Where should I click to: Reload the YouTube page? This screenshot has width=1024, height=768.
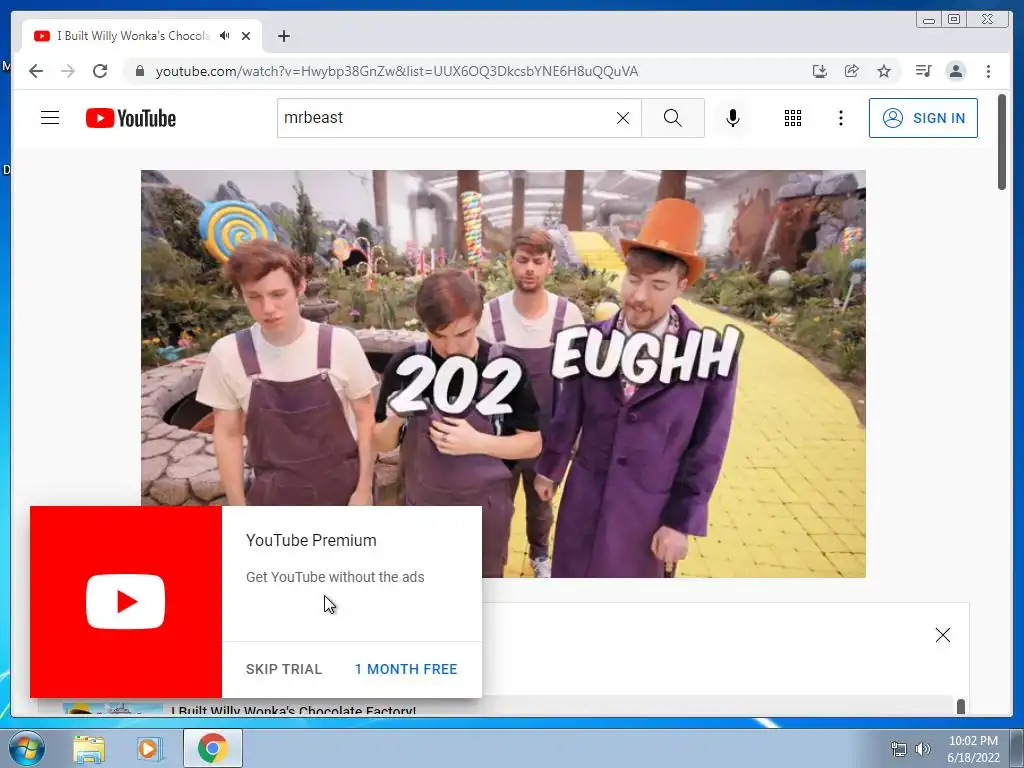pyautogui.click(x=100, y=71)
